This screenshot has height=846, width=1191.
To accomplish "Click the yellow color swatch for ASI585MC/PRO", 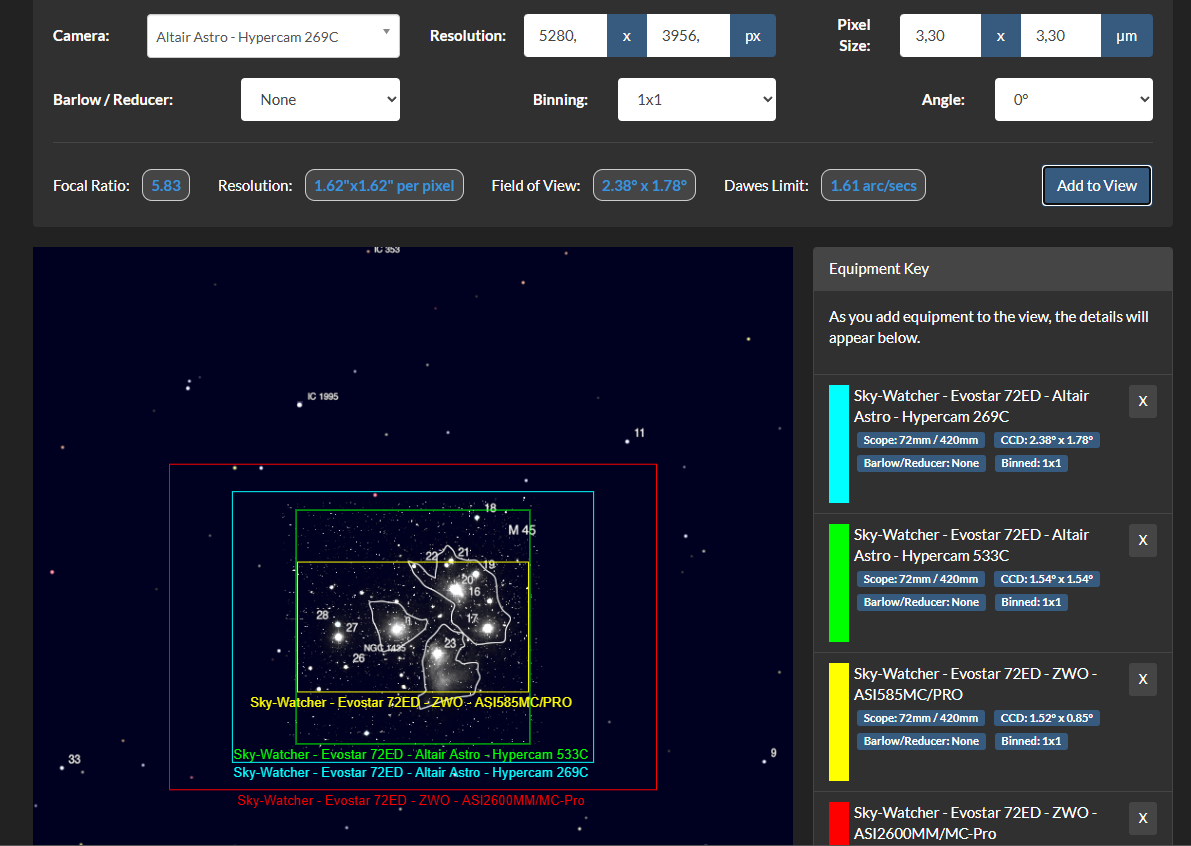I will tap(839, 721).
